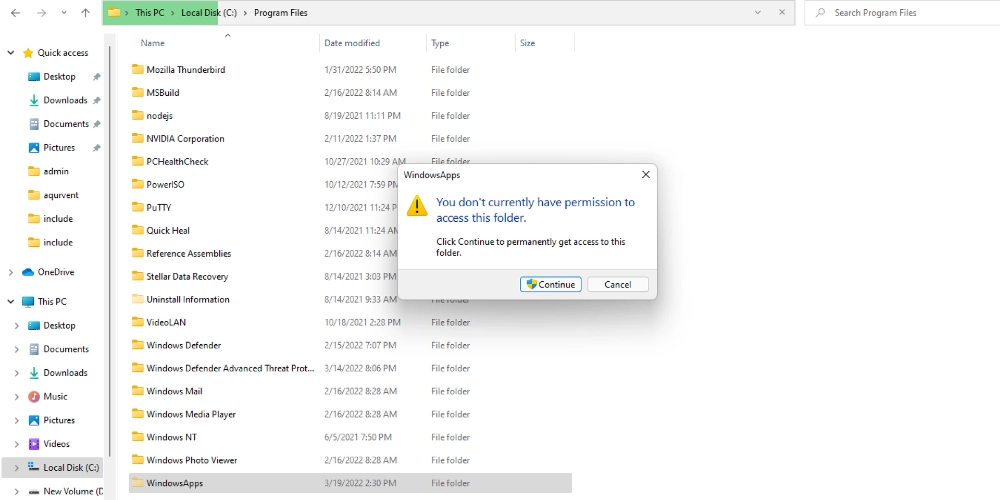The image size is (1000, 500).
Task: Select the Uninstall Information folder icon
Action: tap(138, 299)
